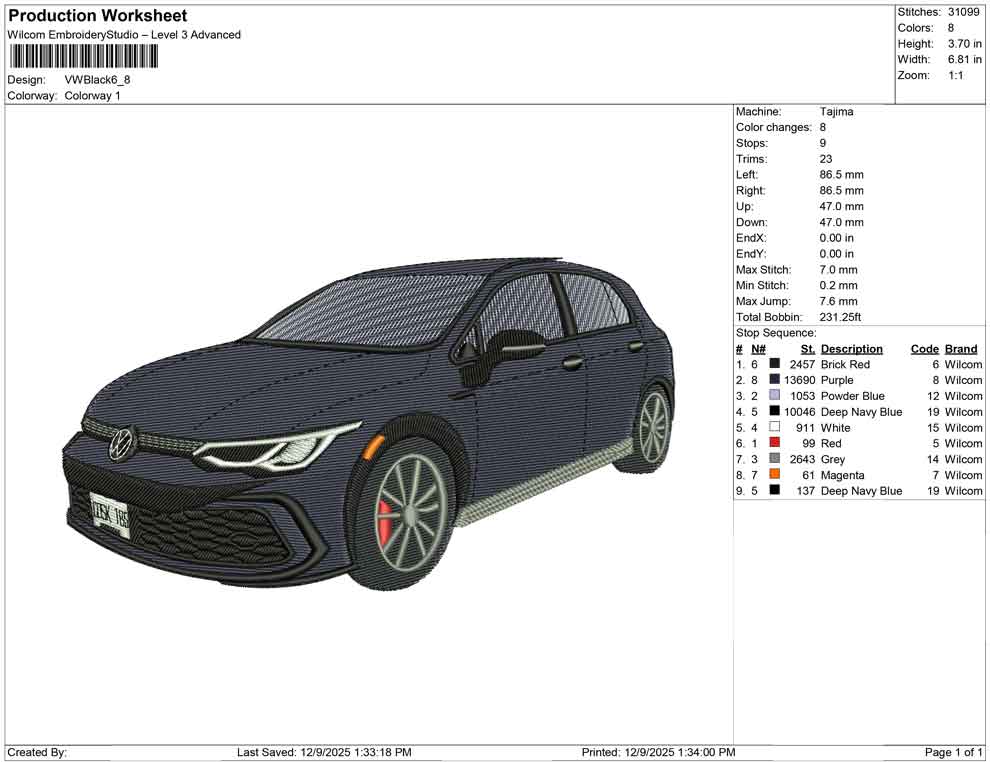Click the design name VWBlack6_8
This screenshot has width=990, height=762.
97,80
